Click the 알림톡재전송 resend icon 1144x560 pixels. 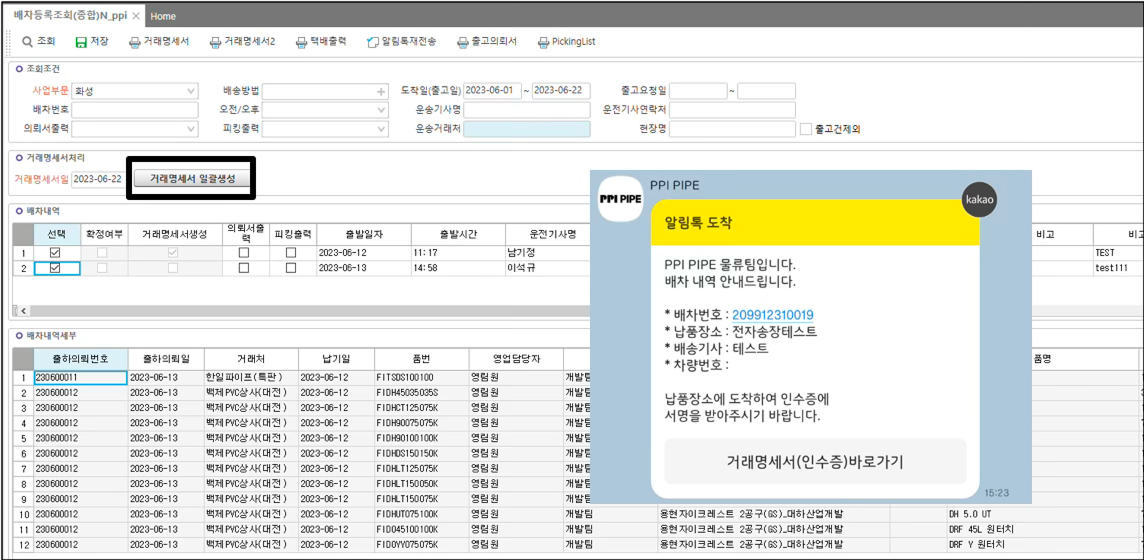(x=374, y=42)
